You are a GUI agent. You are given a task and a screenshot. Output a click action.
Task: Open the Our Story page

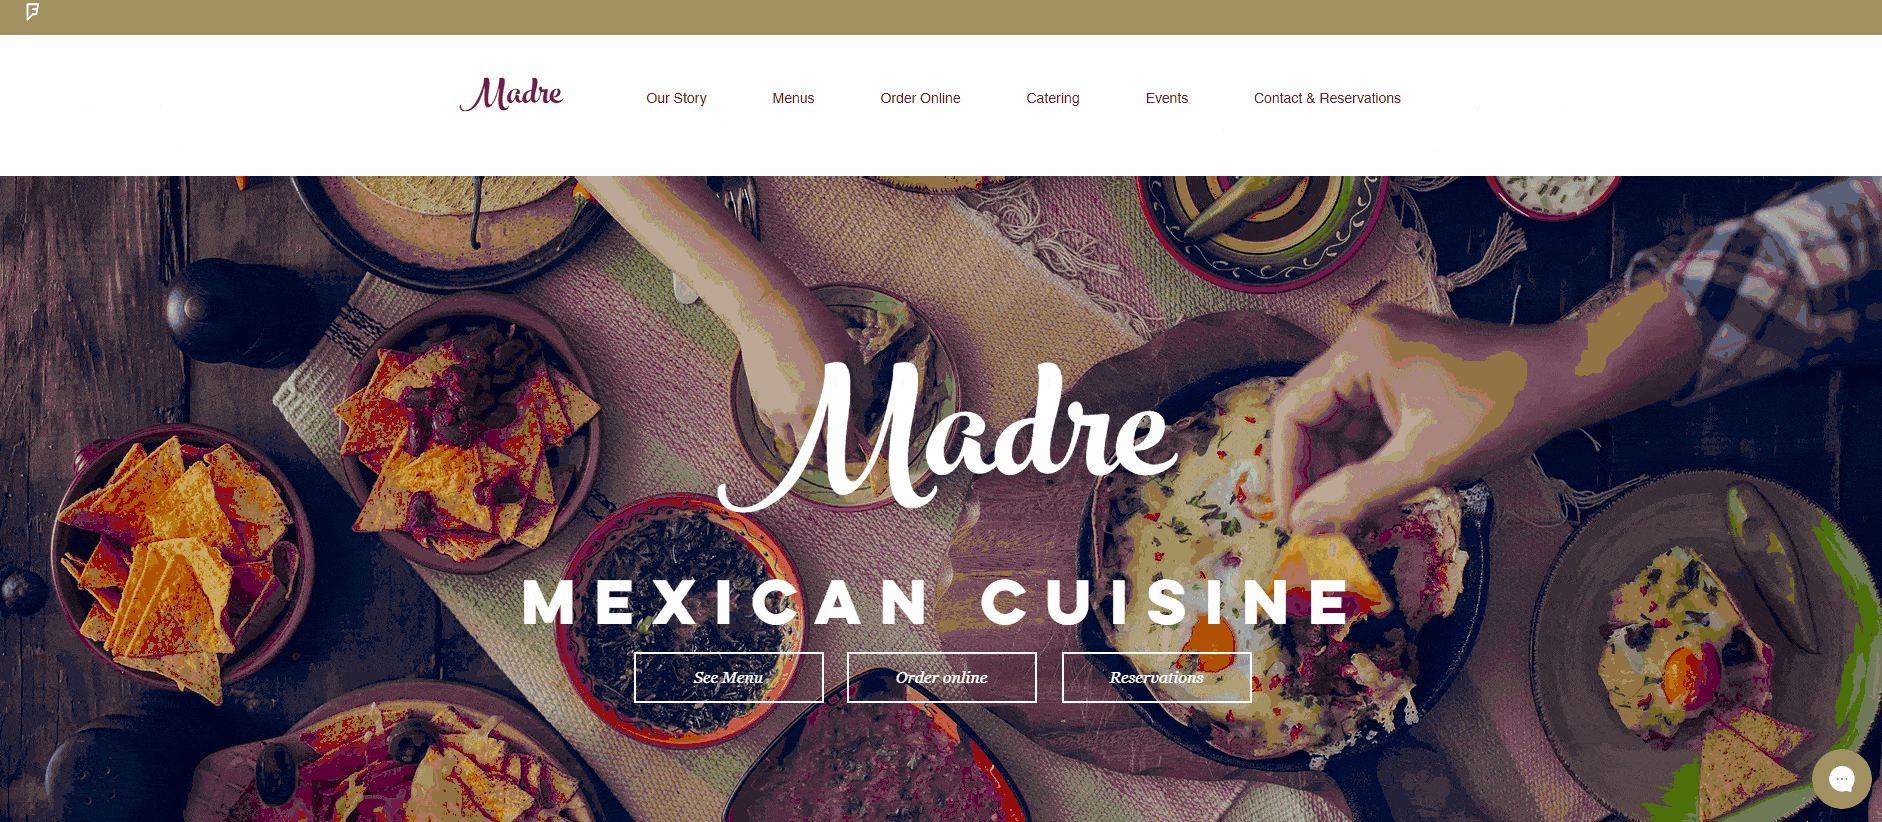tap(676, 98)
